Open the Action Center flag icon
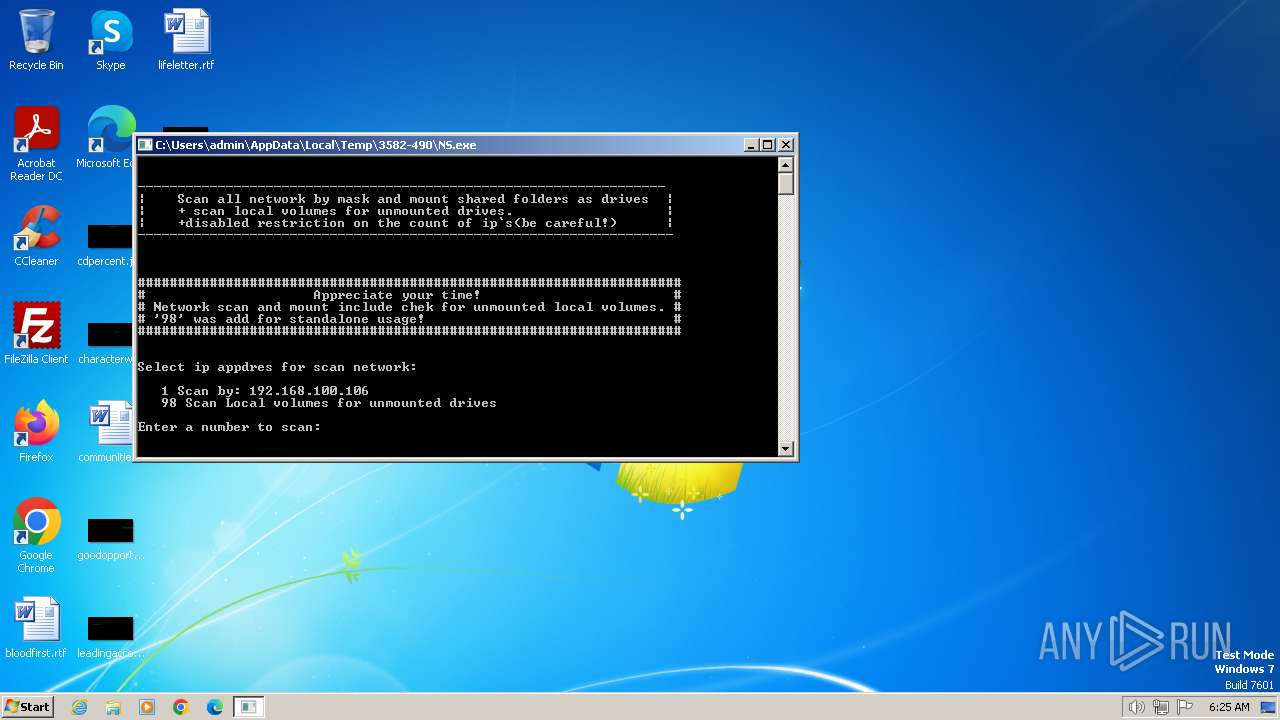1280x720 pixels. click(1186, 707)
